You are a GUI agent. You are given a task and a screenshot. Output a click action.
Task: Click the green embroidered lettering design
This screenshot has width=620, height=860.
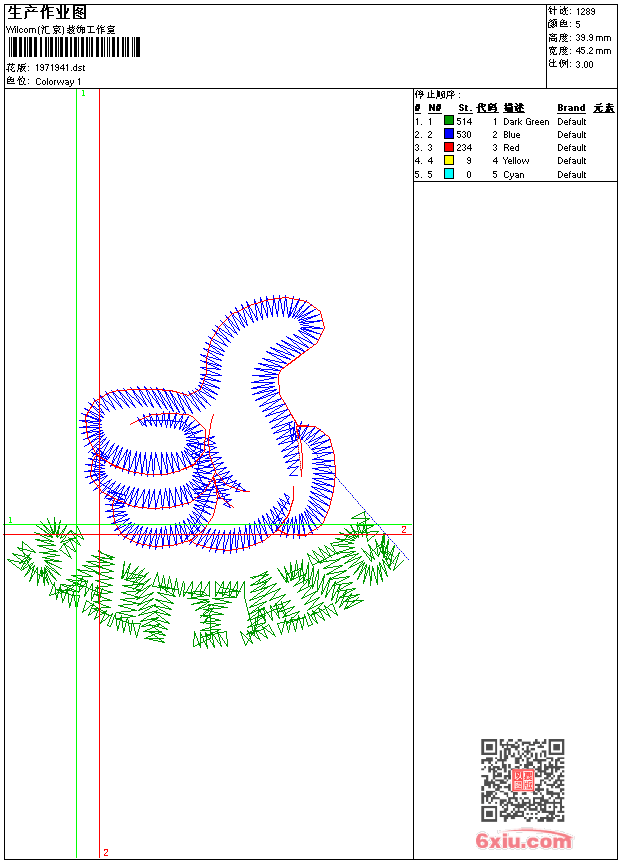[x=207, y=581]
